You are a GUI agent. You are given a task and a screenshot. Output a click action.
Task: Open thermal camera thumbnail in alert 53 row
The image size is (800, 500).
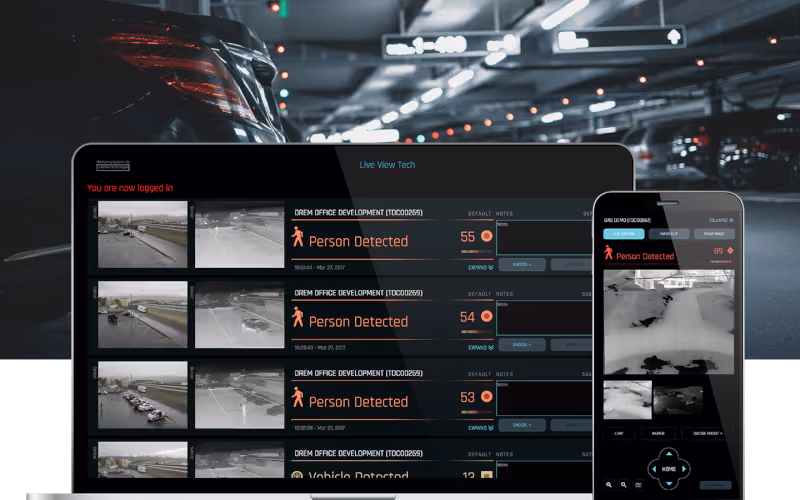(x=240, y=394)
